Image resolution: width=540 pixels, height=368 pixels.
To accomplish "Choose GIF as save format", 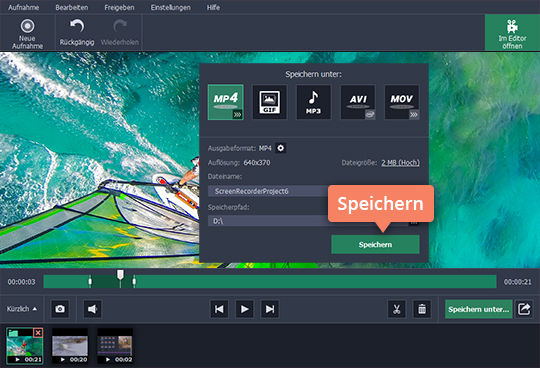I will tap(269, 102).
